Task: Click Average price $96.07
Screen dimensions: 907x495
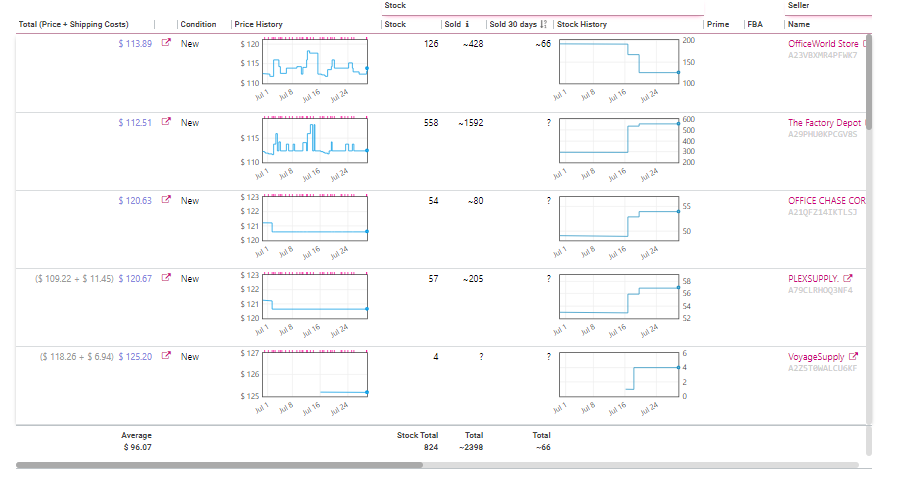Action: [x=138, y=447]
